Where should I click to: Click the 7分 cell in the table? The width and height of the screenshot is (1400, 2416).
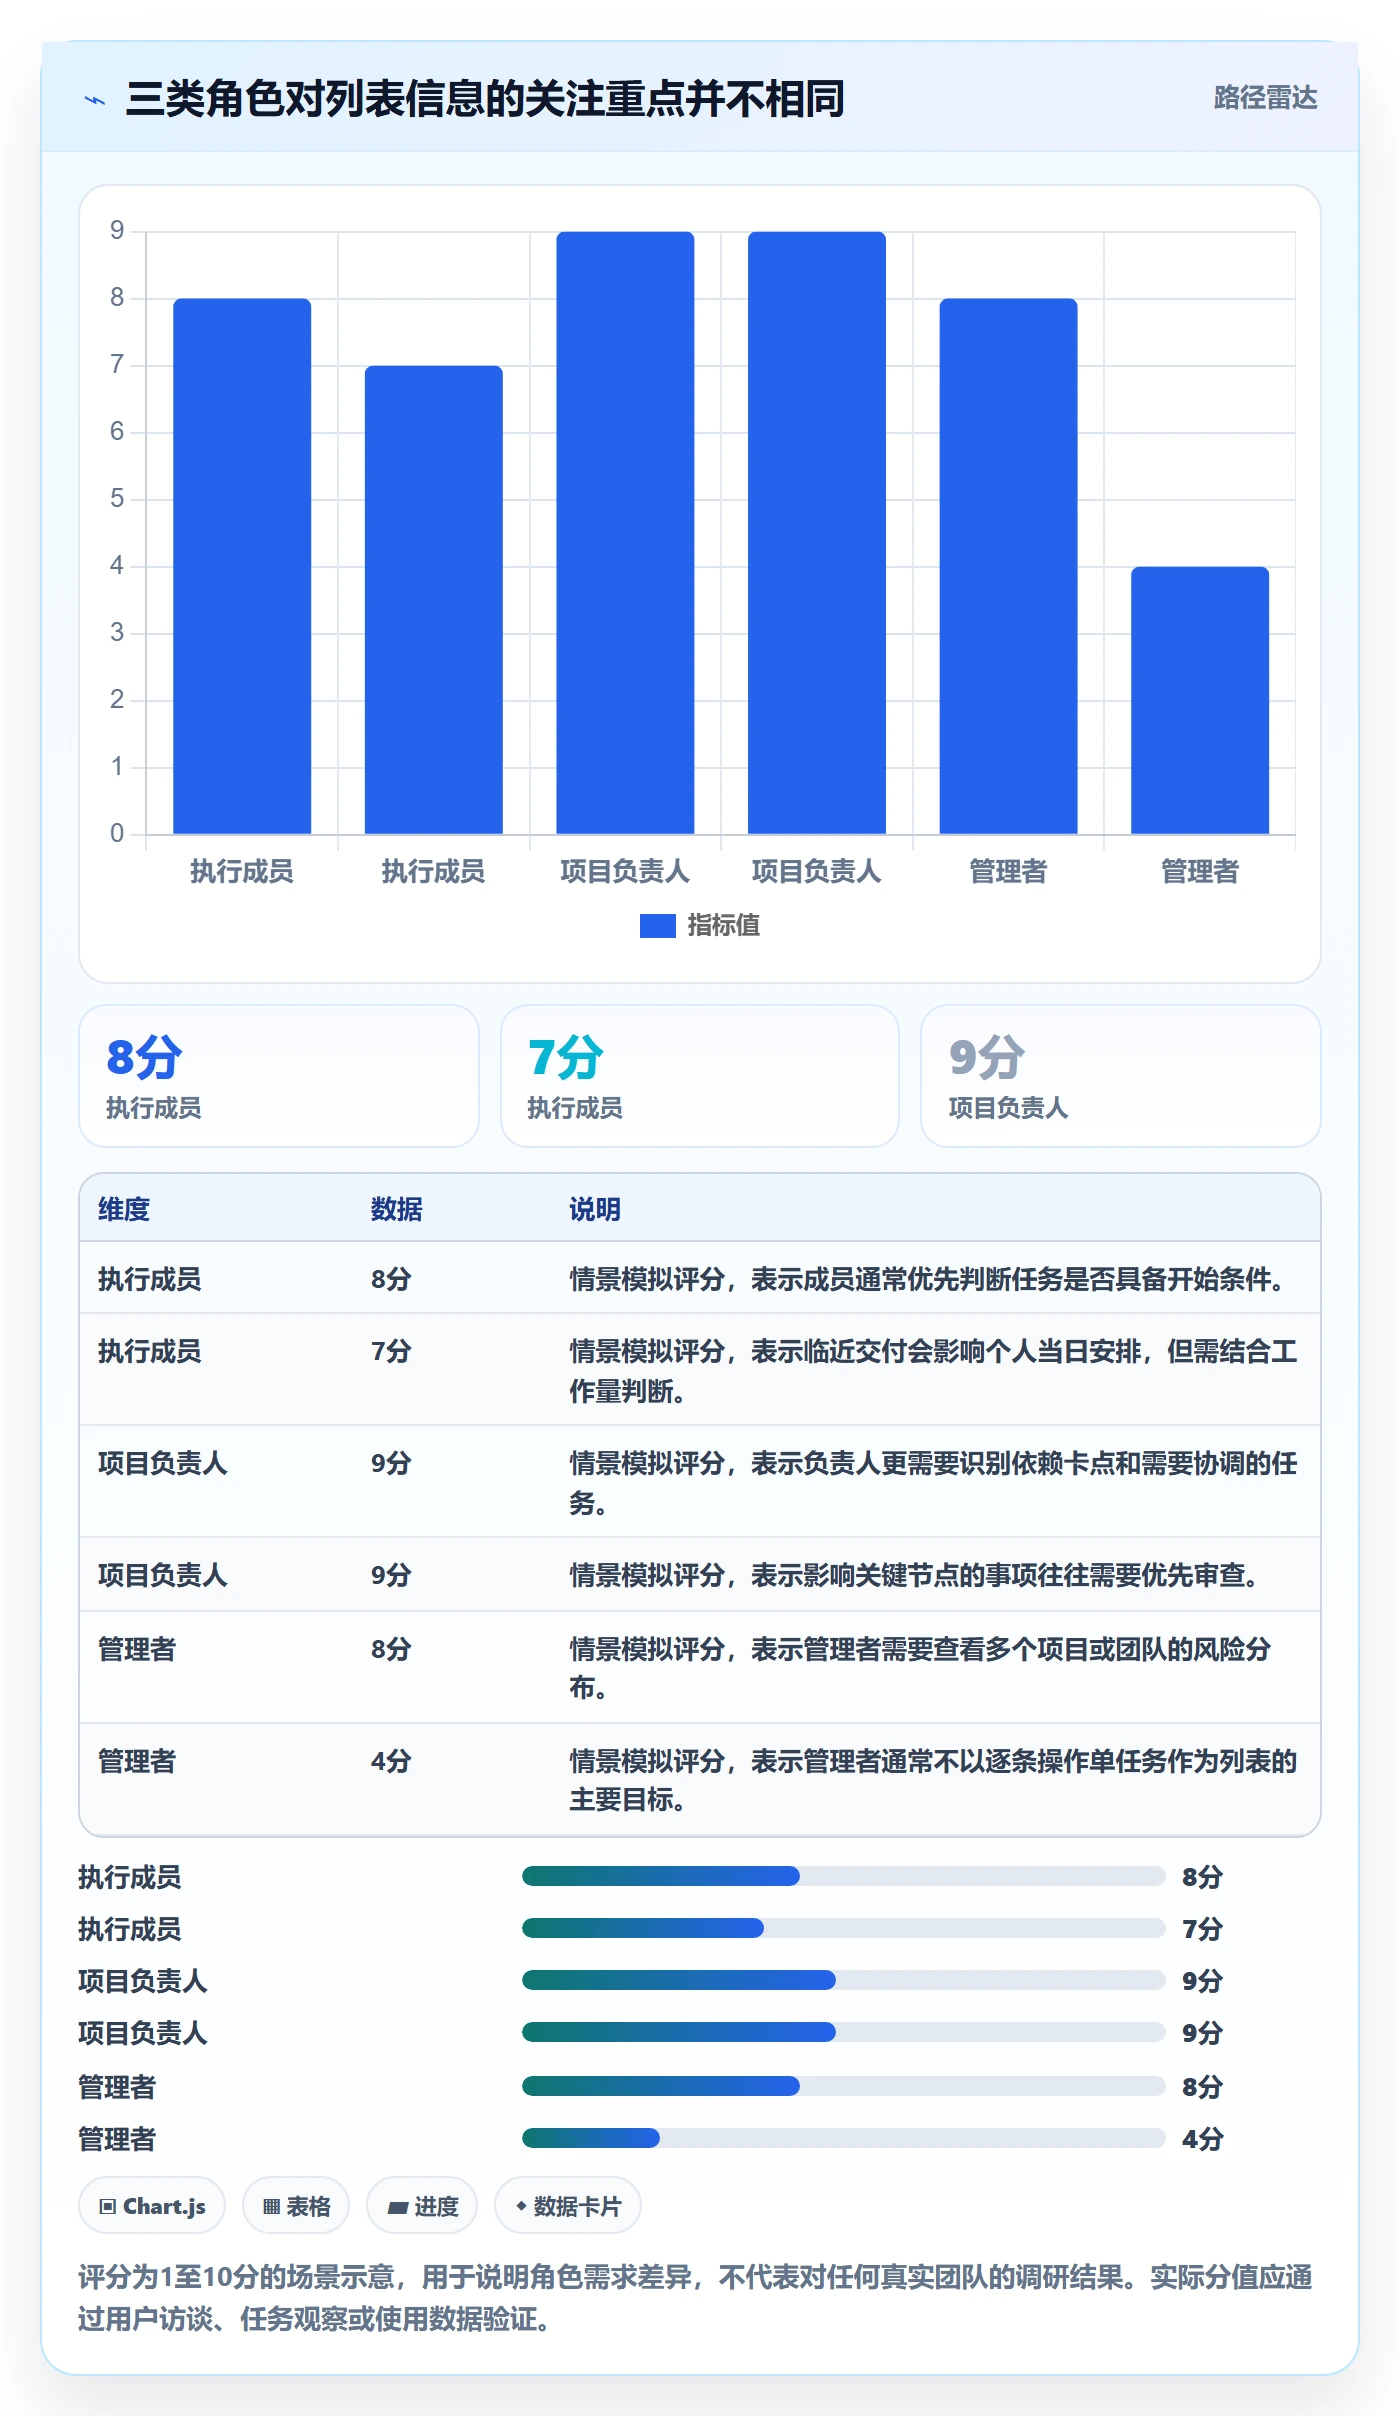coord(391,1351)
